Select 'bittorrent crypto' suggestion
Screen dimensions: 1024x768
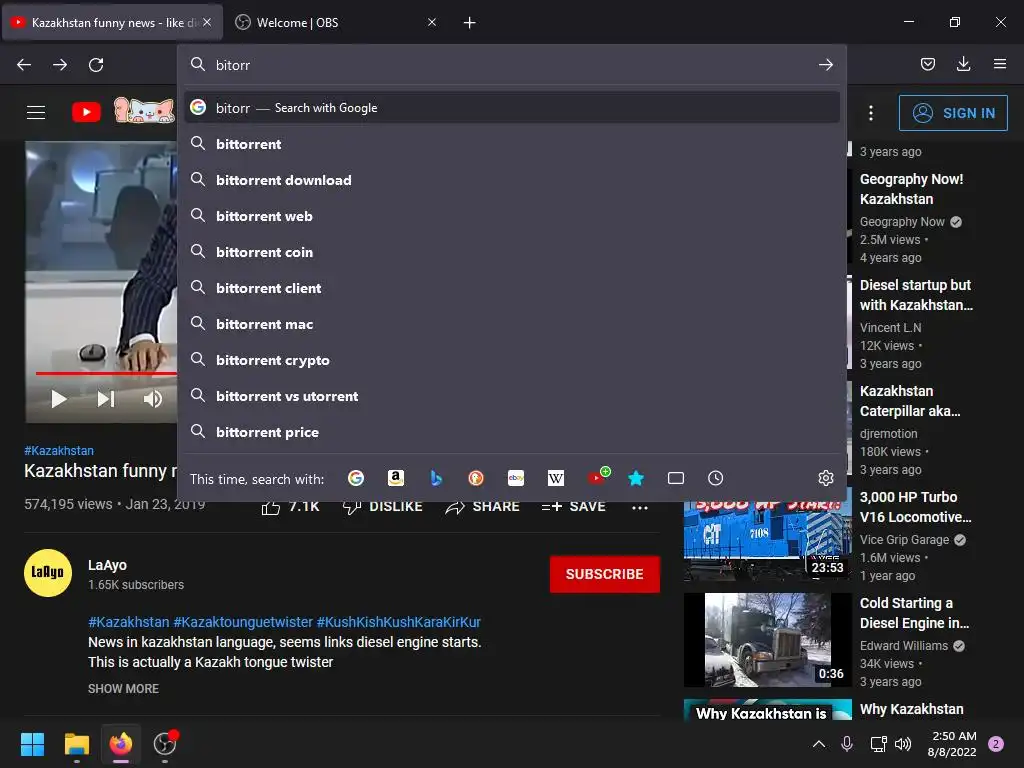pos(512,360)
